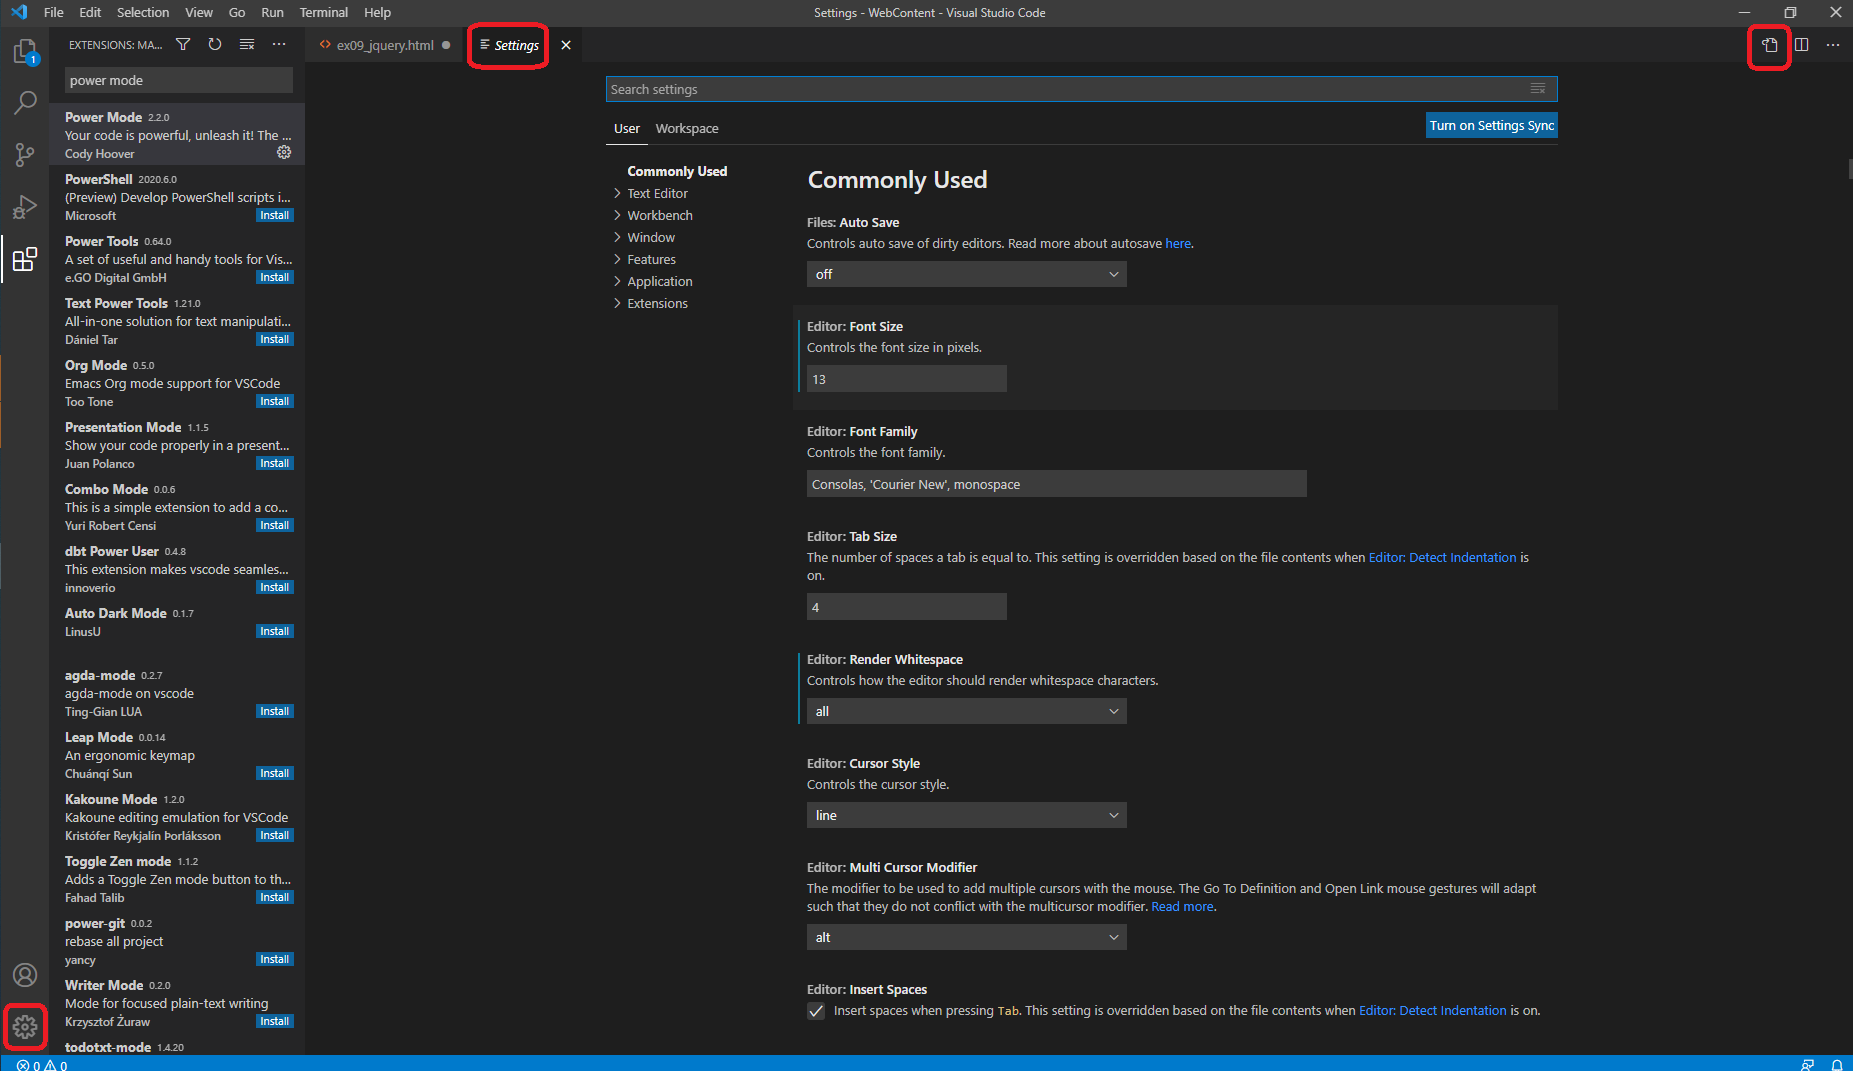The width and height of the screenshot is (1853, 1071).
Task: Open the Manage gear menu
Action: (25, 1027)
